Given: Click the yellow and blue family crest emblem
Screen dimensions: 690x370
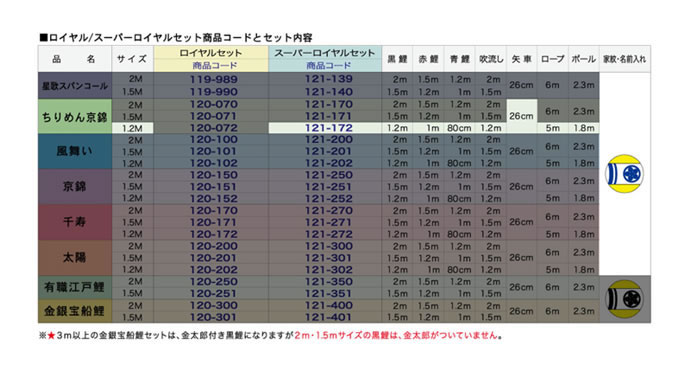Looking at the screenshot, I should (x=624, y=174).
